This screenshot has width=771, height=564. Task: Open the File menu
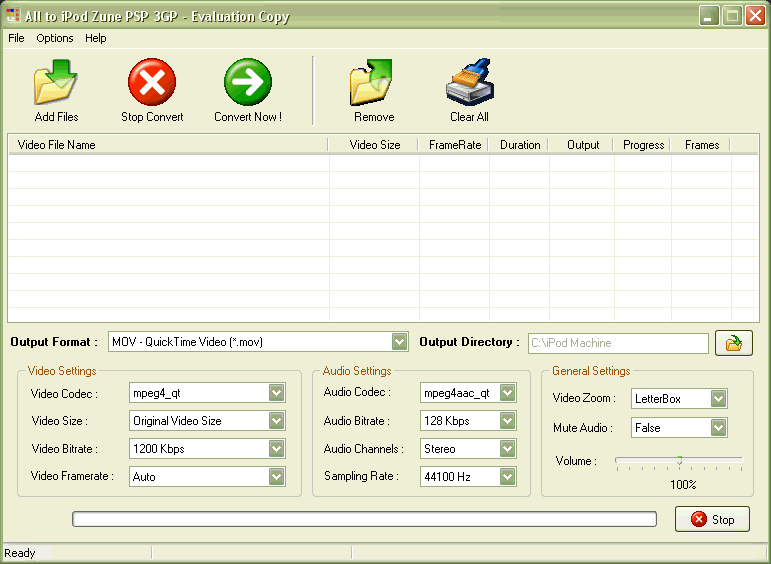coord(16,38)
